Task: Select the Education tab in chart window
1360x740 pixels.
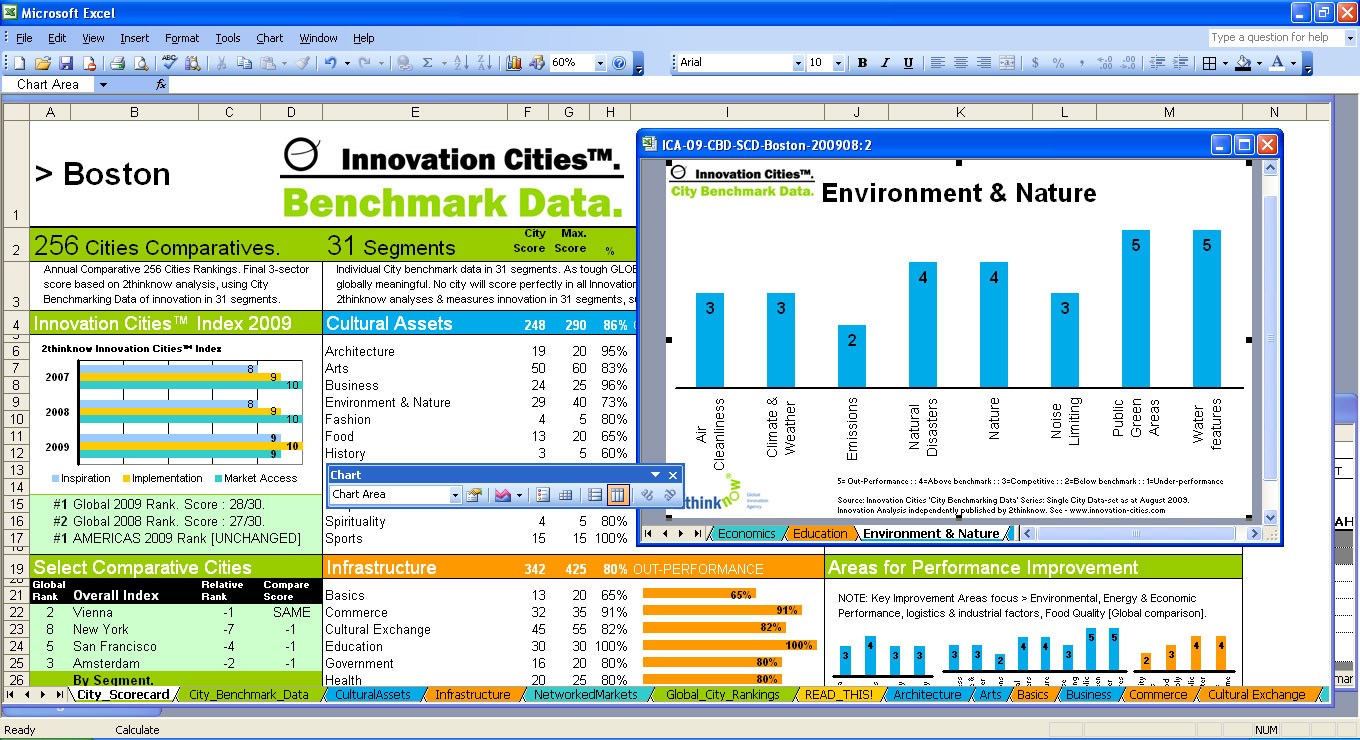Action: click(819, 534)
